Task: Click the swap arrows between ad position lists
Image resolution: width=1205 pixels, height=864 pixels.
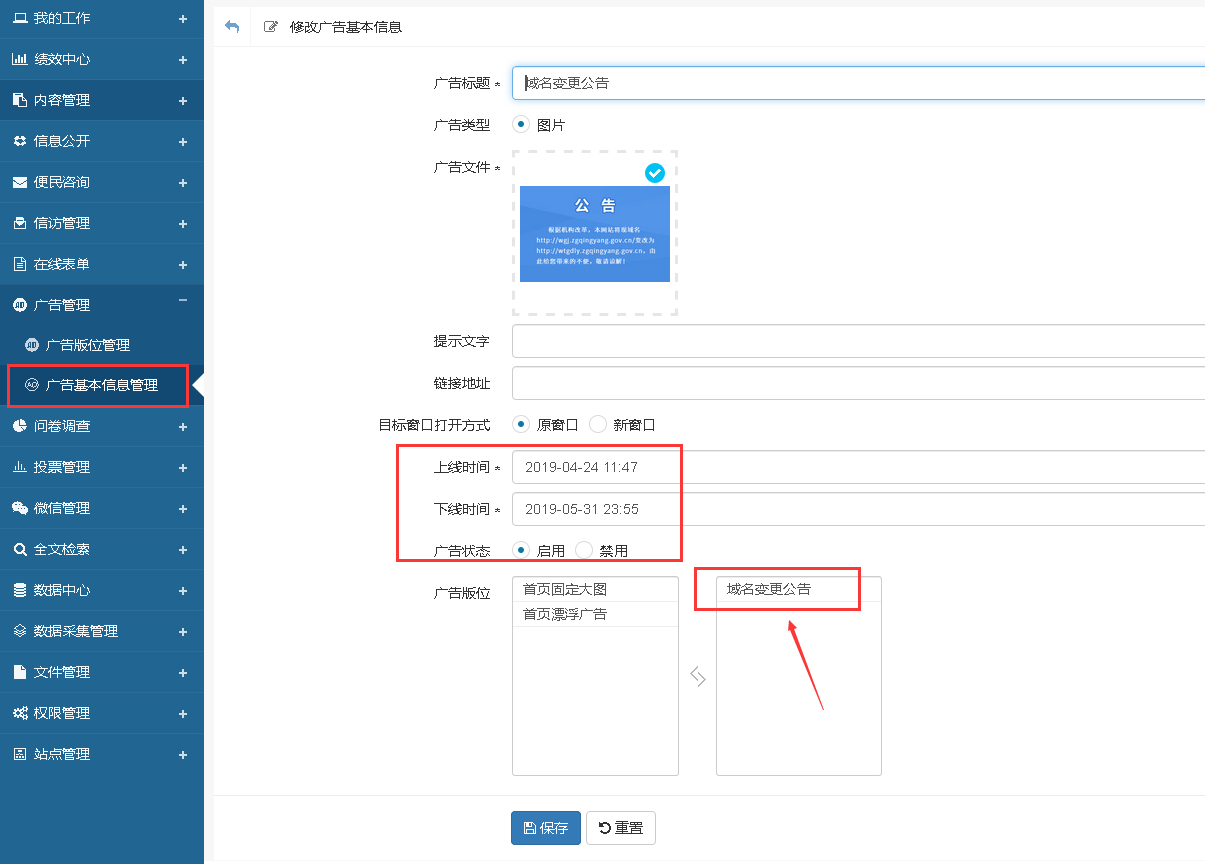Action: (698, 677)
